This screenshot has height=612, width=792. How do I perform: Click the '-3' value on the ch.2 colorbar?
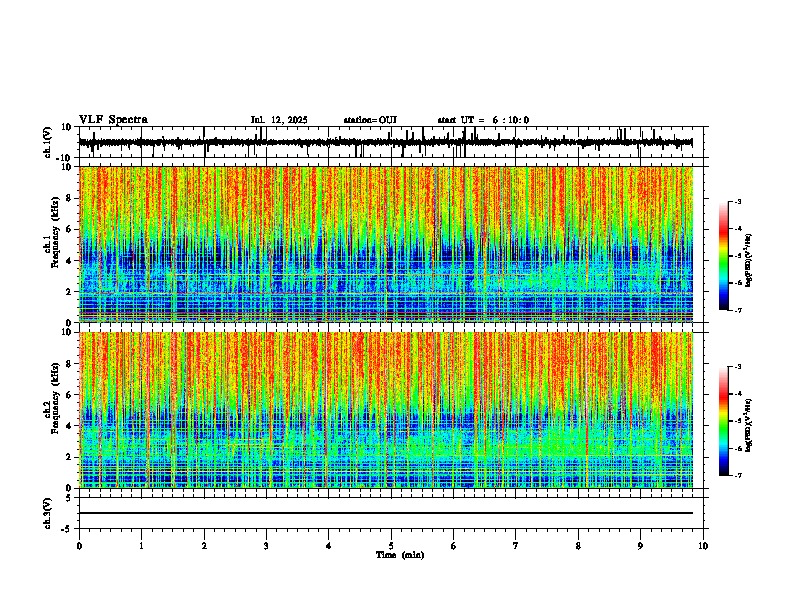(x=737, y=367)
